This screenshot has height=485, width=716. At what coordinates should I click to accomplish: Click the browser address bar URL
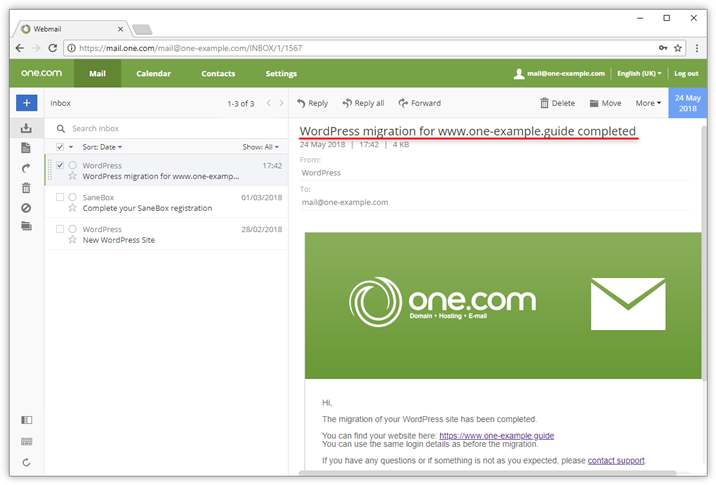coord(191,48)
